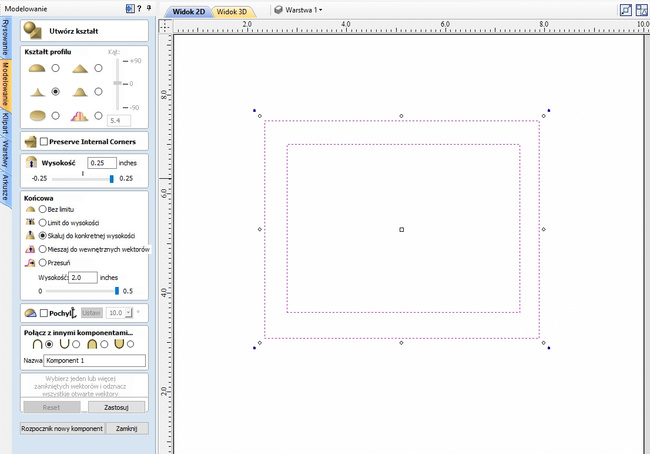Select Skaluj do konkretnej wysokości option
The height and width of the screenshot is (454, 650).
pos(42,236)
